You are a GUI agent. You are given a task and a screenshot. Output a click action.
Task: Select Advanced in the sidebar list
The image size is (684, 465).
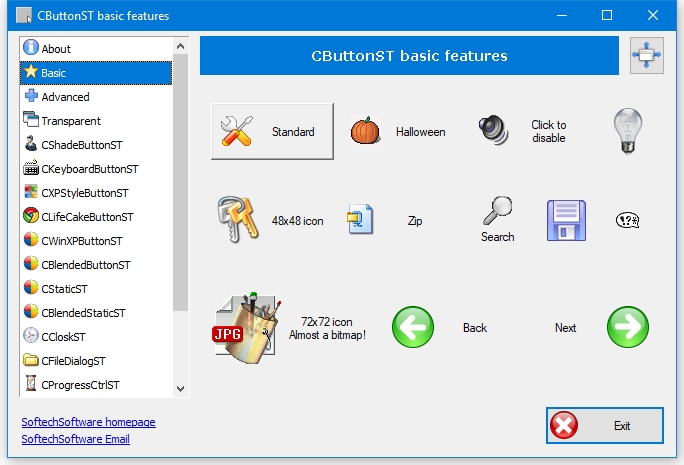[96, 96]
